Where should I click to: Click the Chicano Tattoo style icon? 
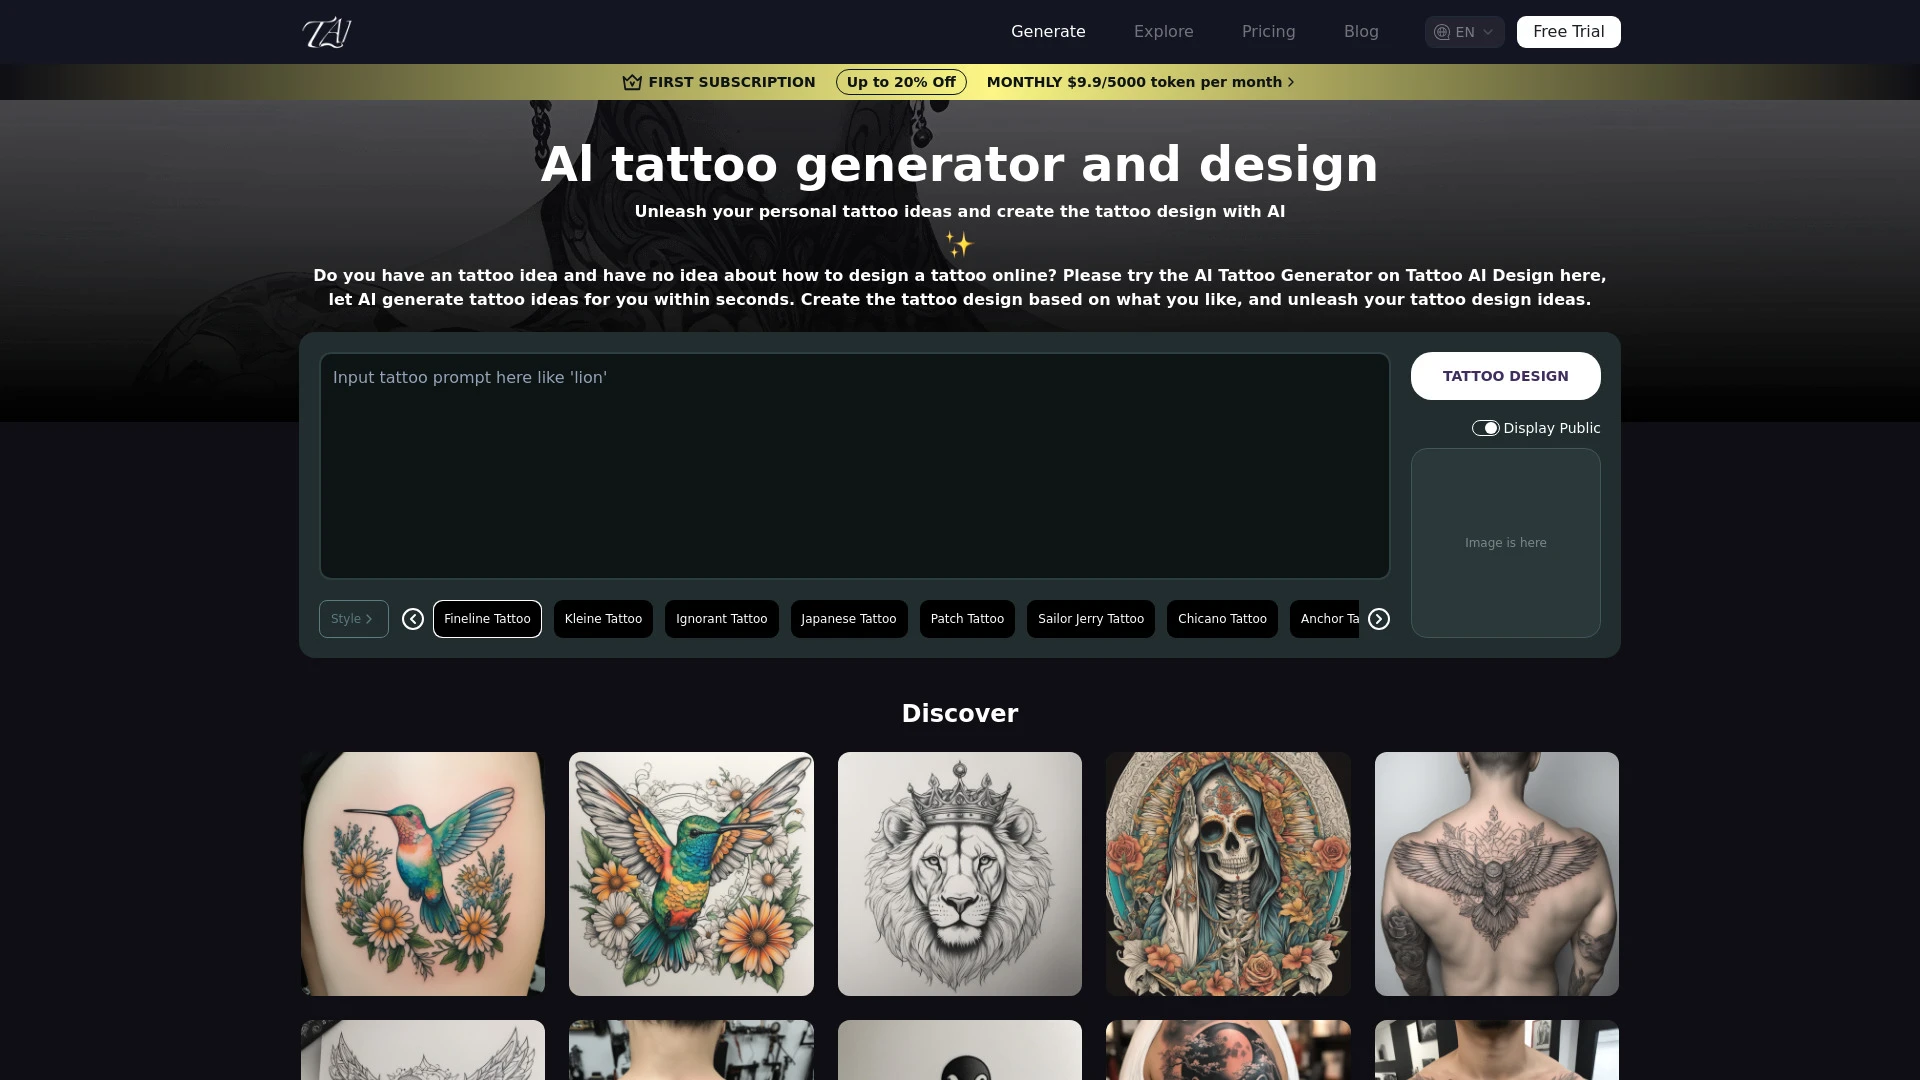click(1222, 617)
